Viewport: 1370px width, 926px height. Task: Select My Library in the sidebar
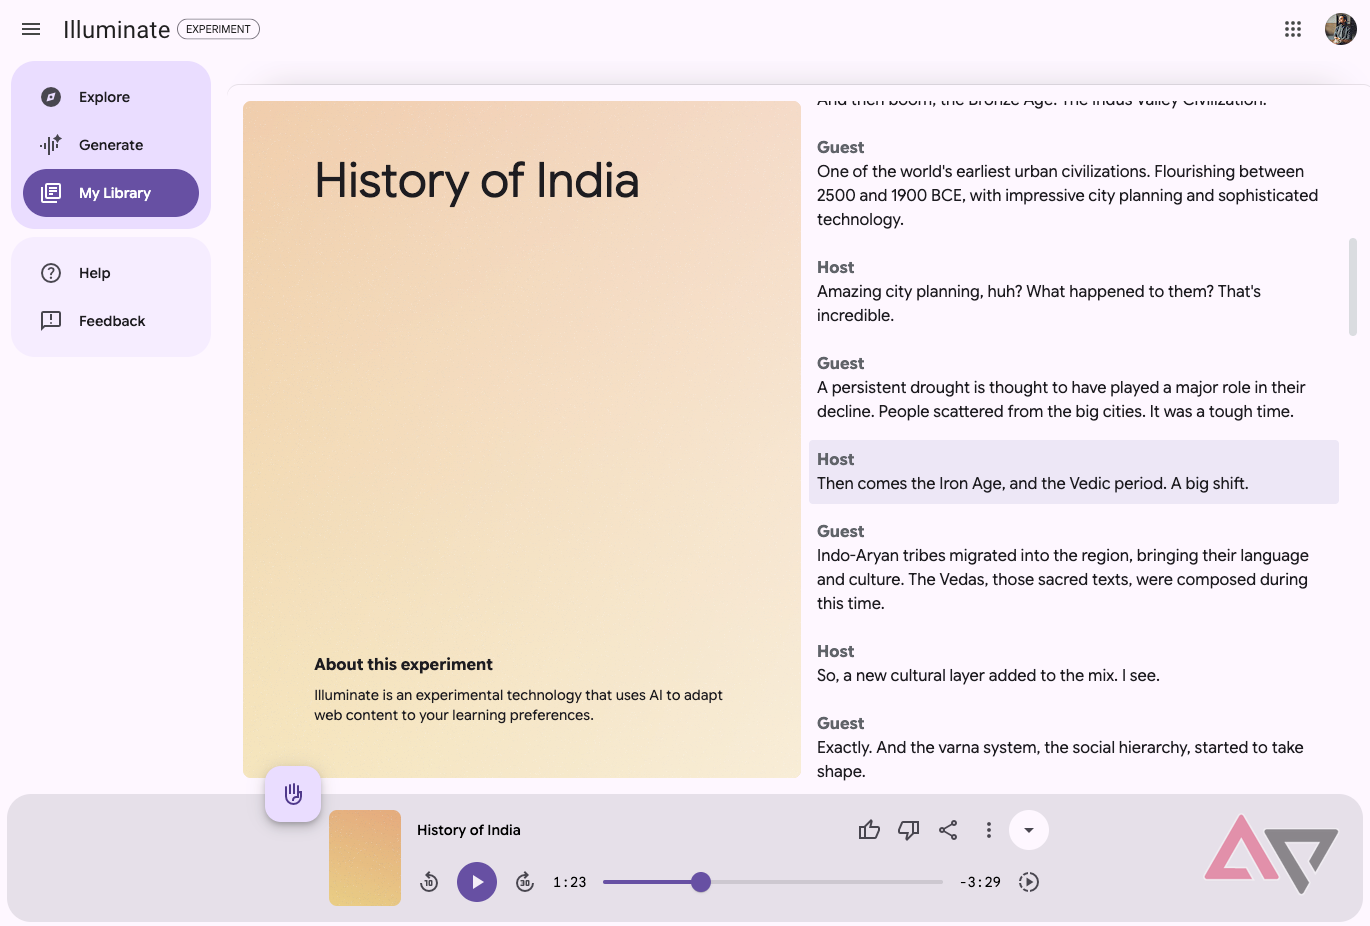click(x=111, y=193)
